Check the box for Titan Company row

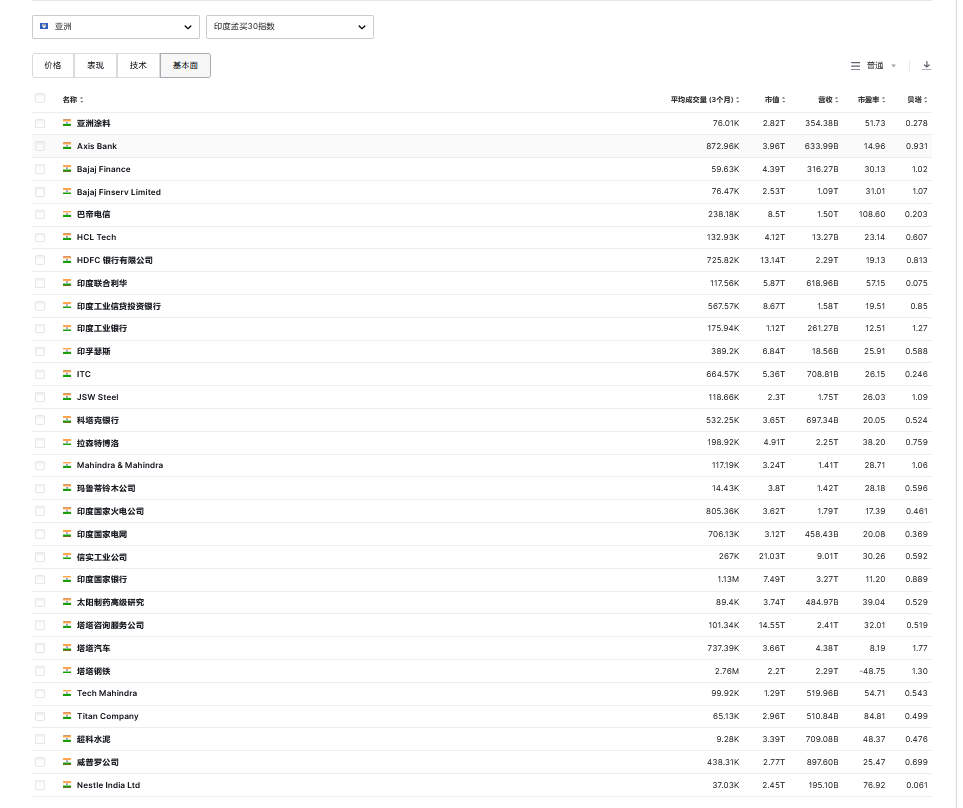click(40, 717)
